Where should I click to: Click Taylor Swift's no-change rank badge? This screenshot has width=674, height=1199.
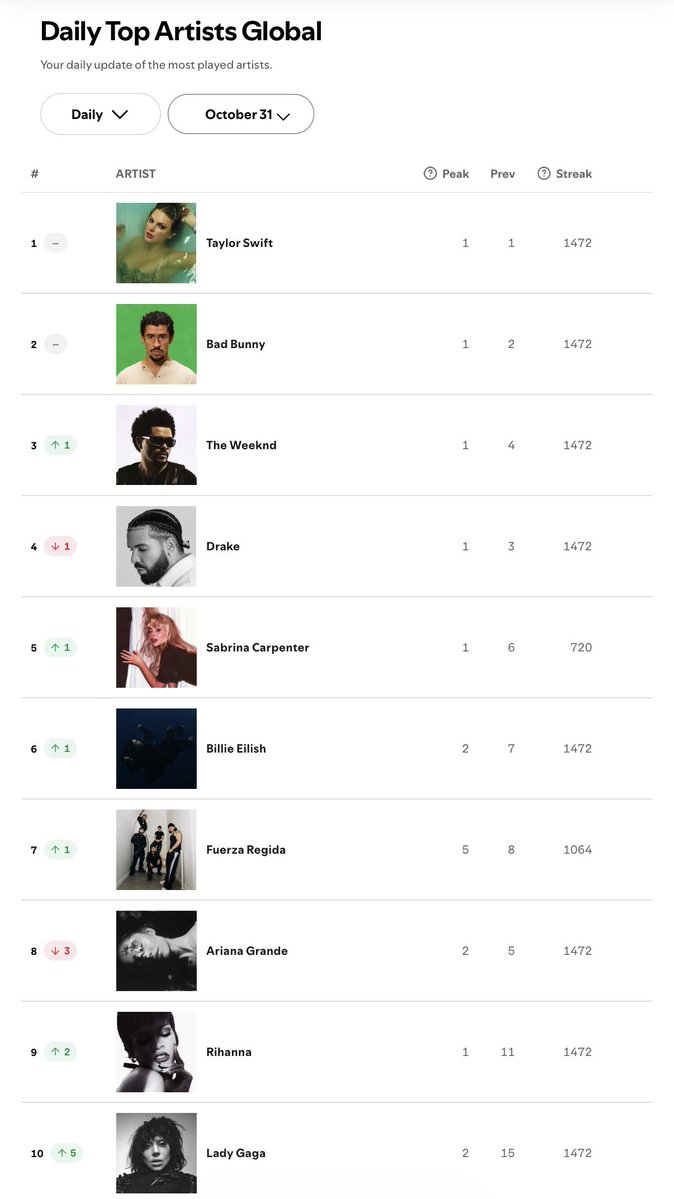pyautogui.click(x=56, y=243)
